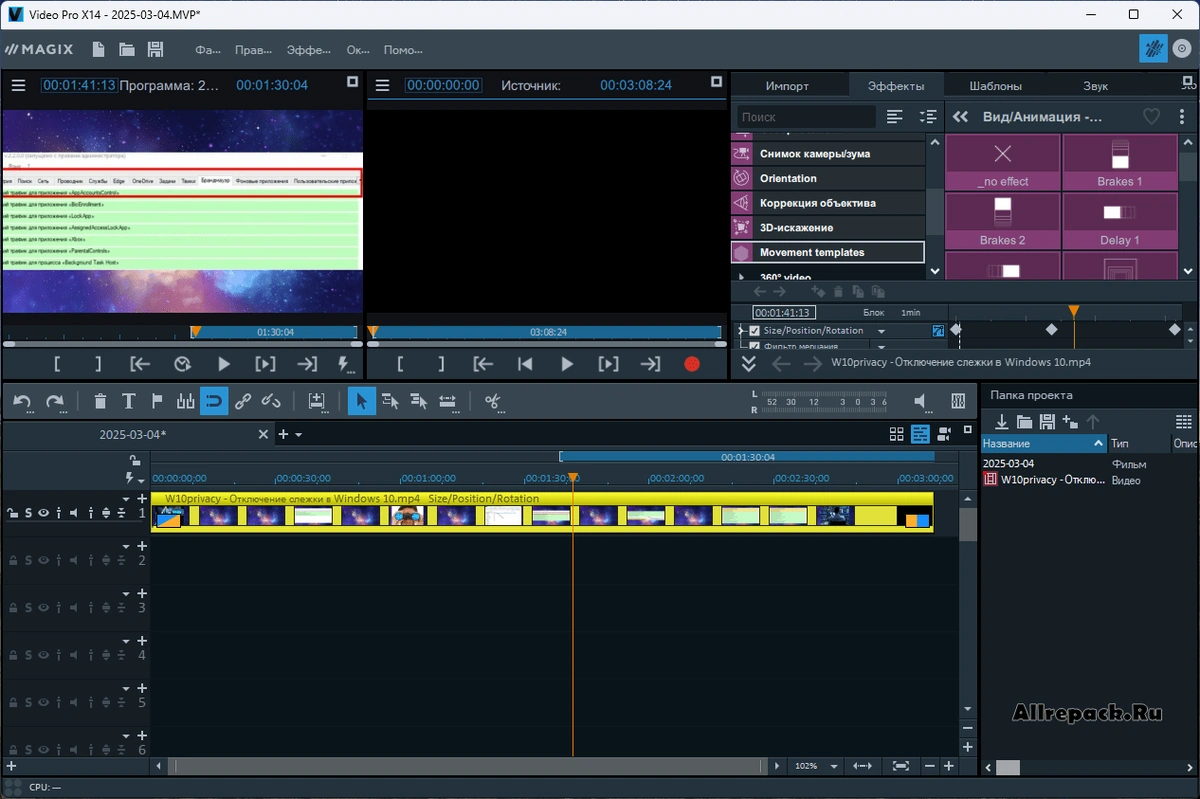Toggle lock on track 1
Screen dimensions: 1200x799
pyautogui.click(x=13, y=513)
